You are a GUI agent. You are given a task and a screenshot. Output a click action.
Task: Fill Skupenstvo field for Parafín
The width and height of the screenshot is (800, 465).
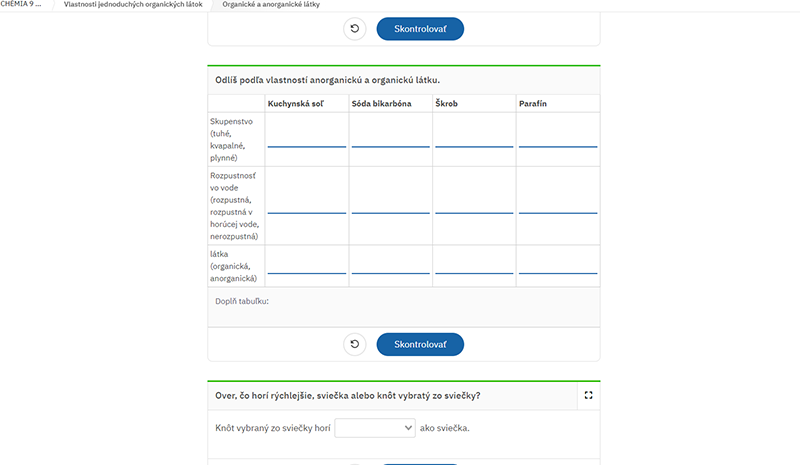click(x=558, y=140)
